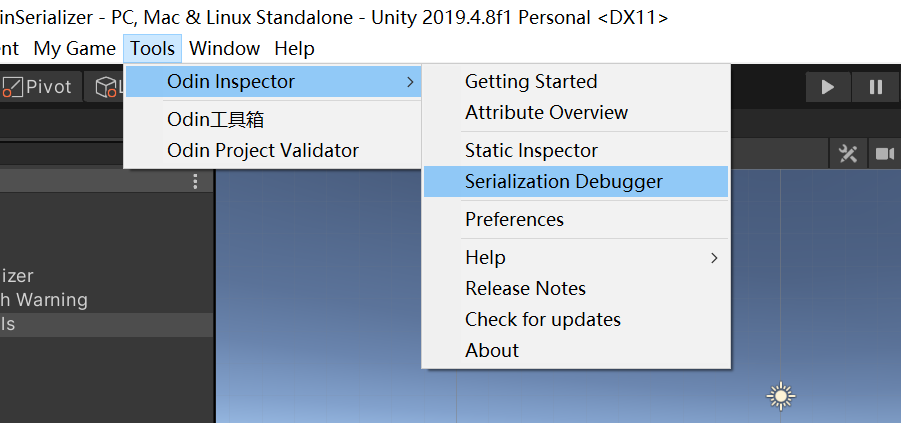Toggle the Local/Global cube icon button
The width and height of the screenshot is (901, 423).
(x=107, y=87)
